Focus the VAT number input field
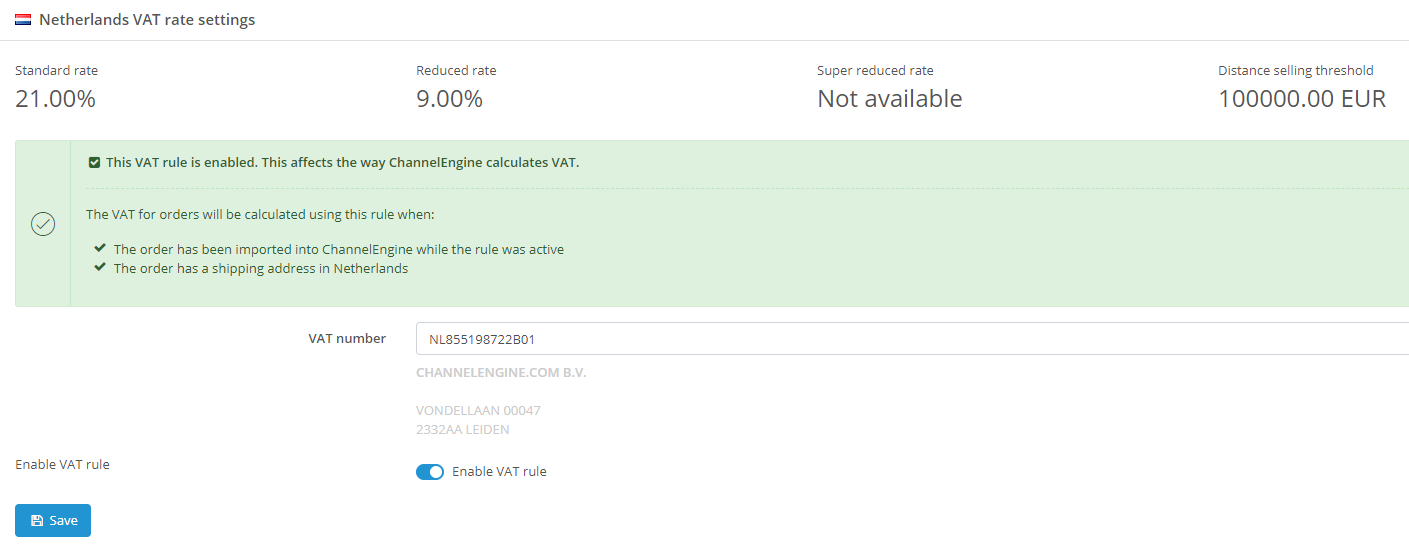The width and height of the screenshot is (1409, 549). tap(912, 339)
